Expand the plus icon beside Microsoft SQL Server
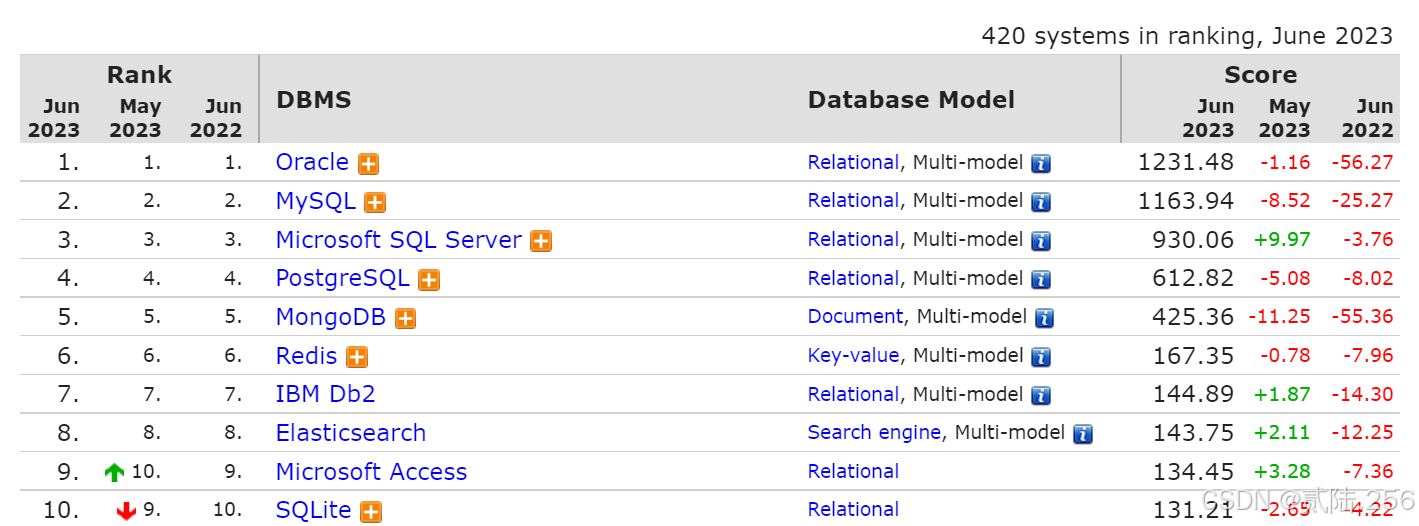Image resolution: width=1419 pixels, height=526 pixels. tap(541, 241)
